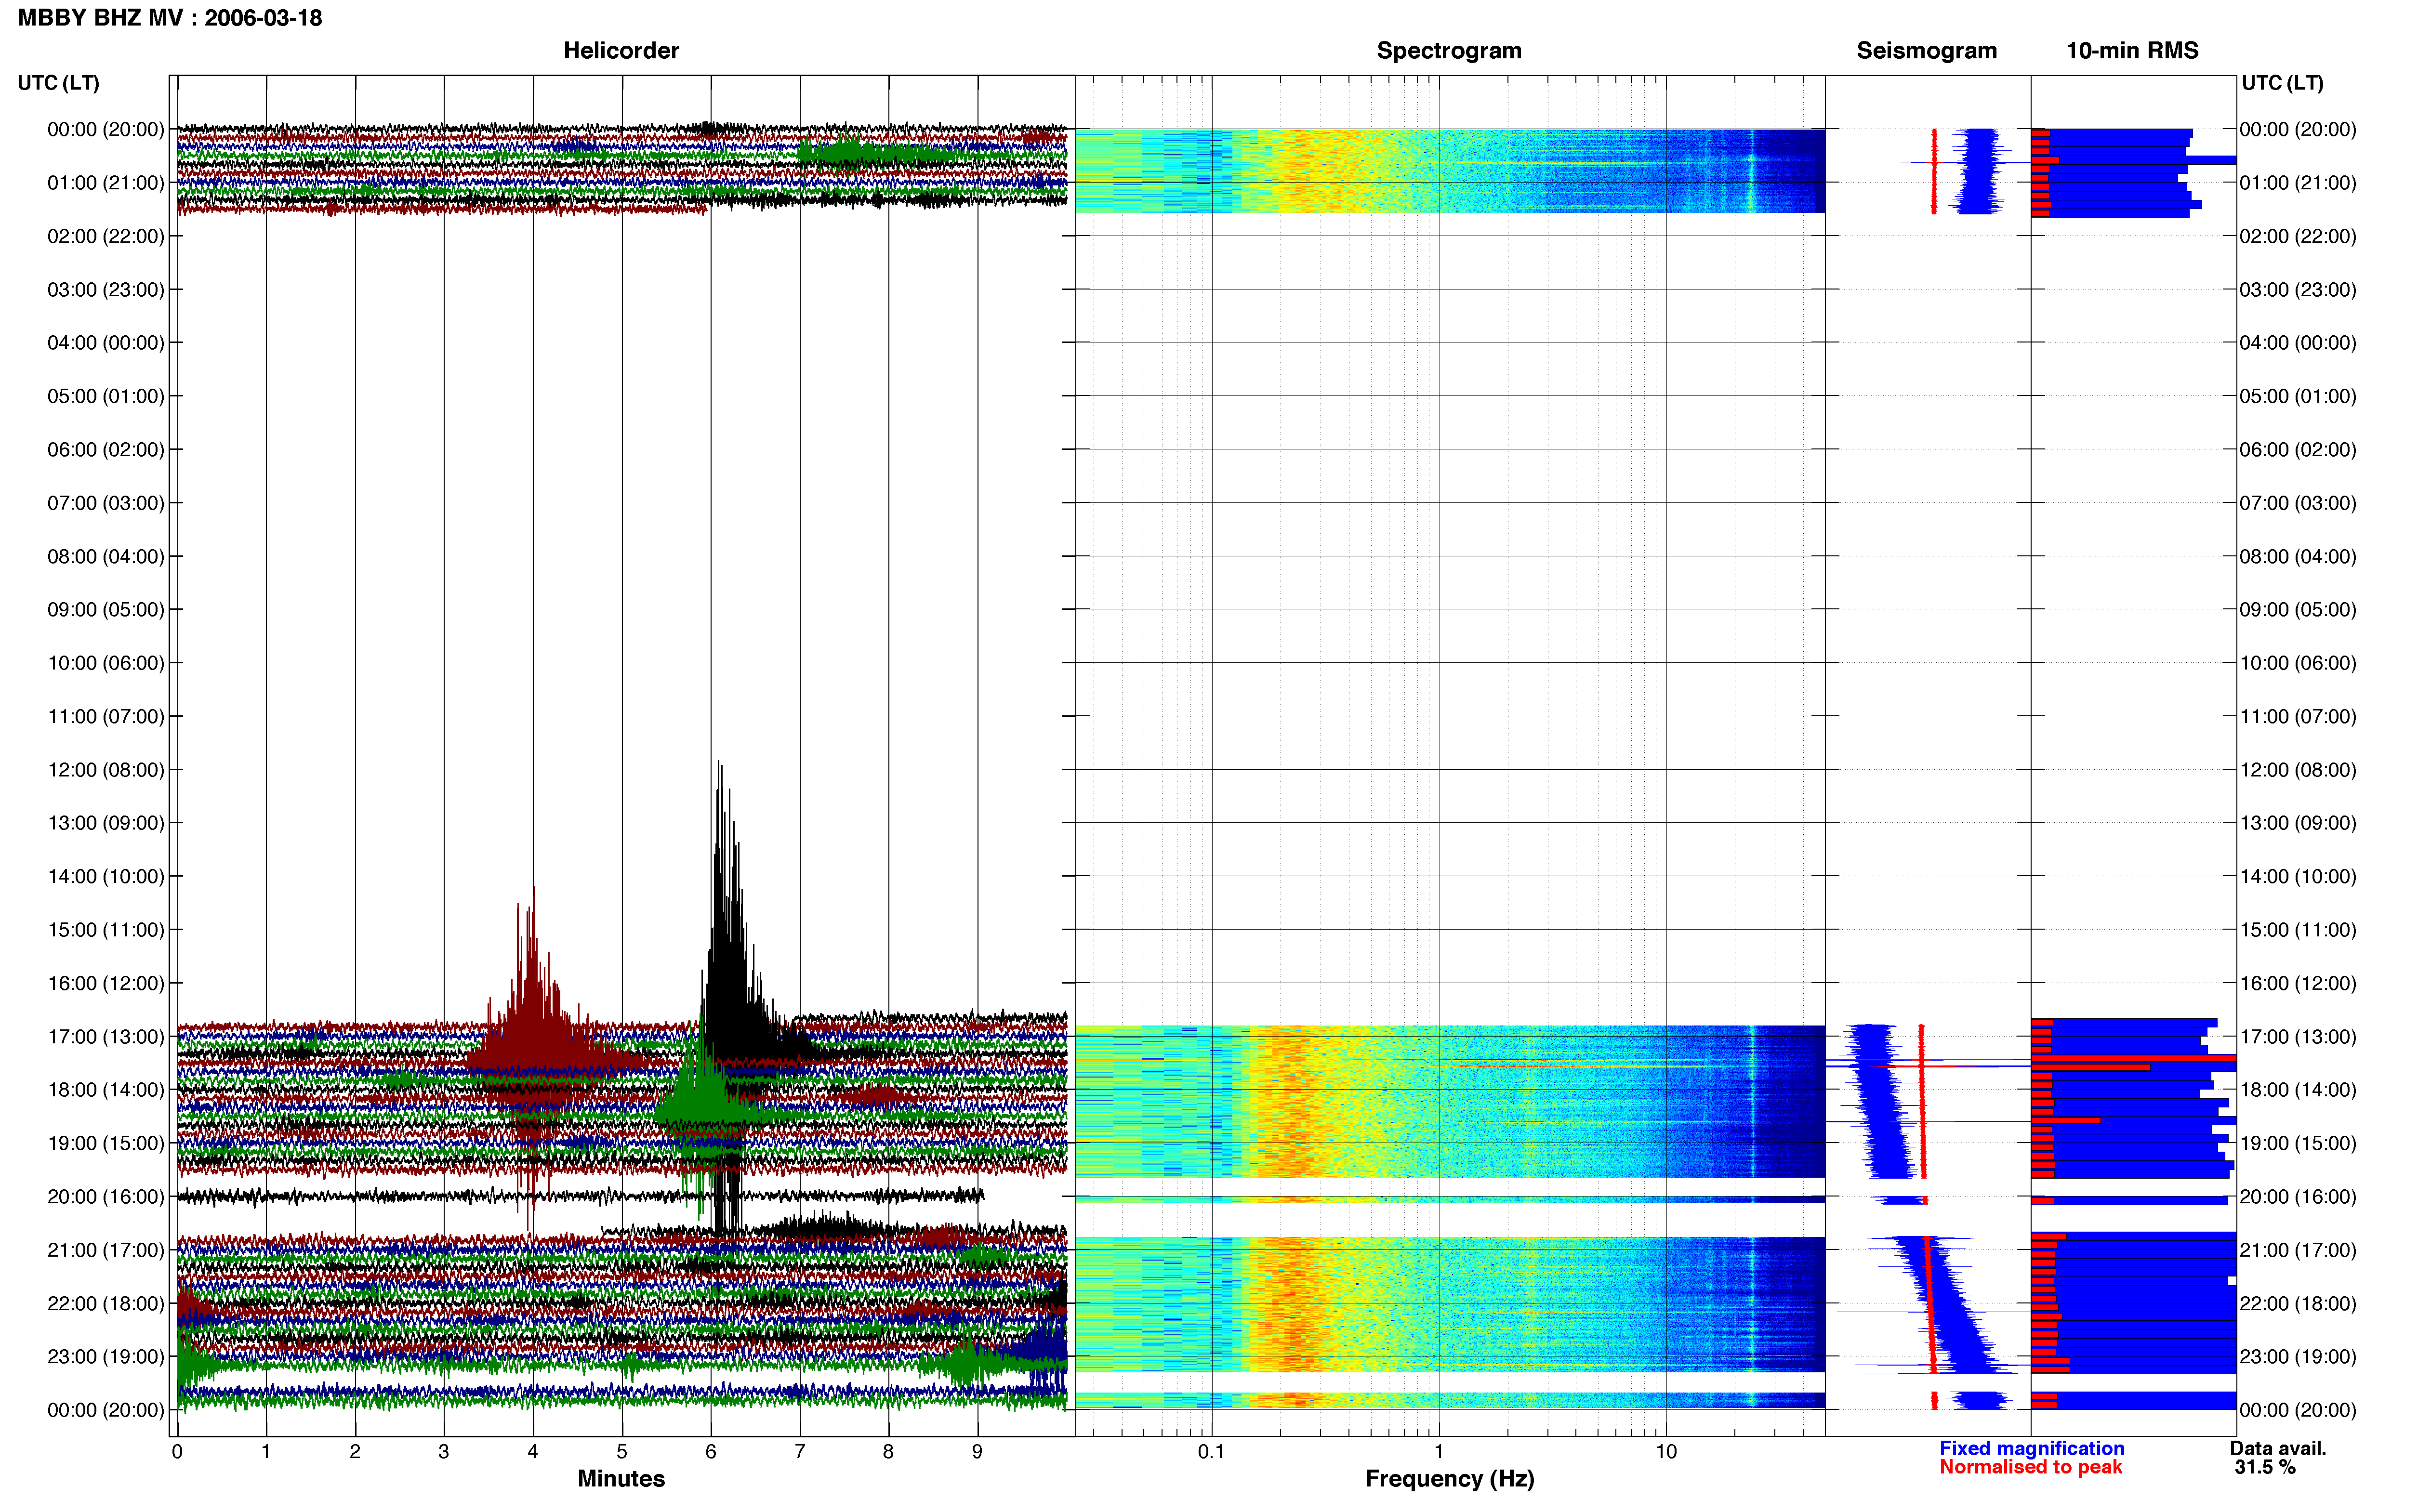Click '01:00 (21:00)' on the Helicorder time axis
This screenshot has width=2418, height=1512.
106,183
